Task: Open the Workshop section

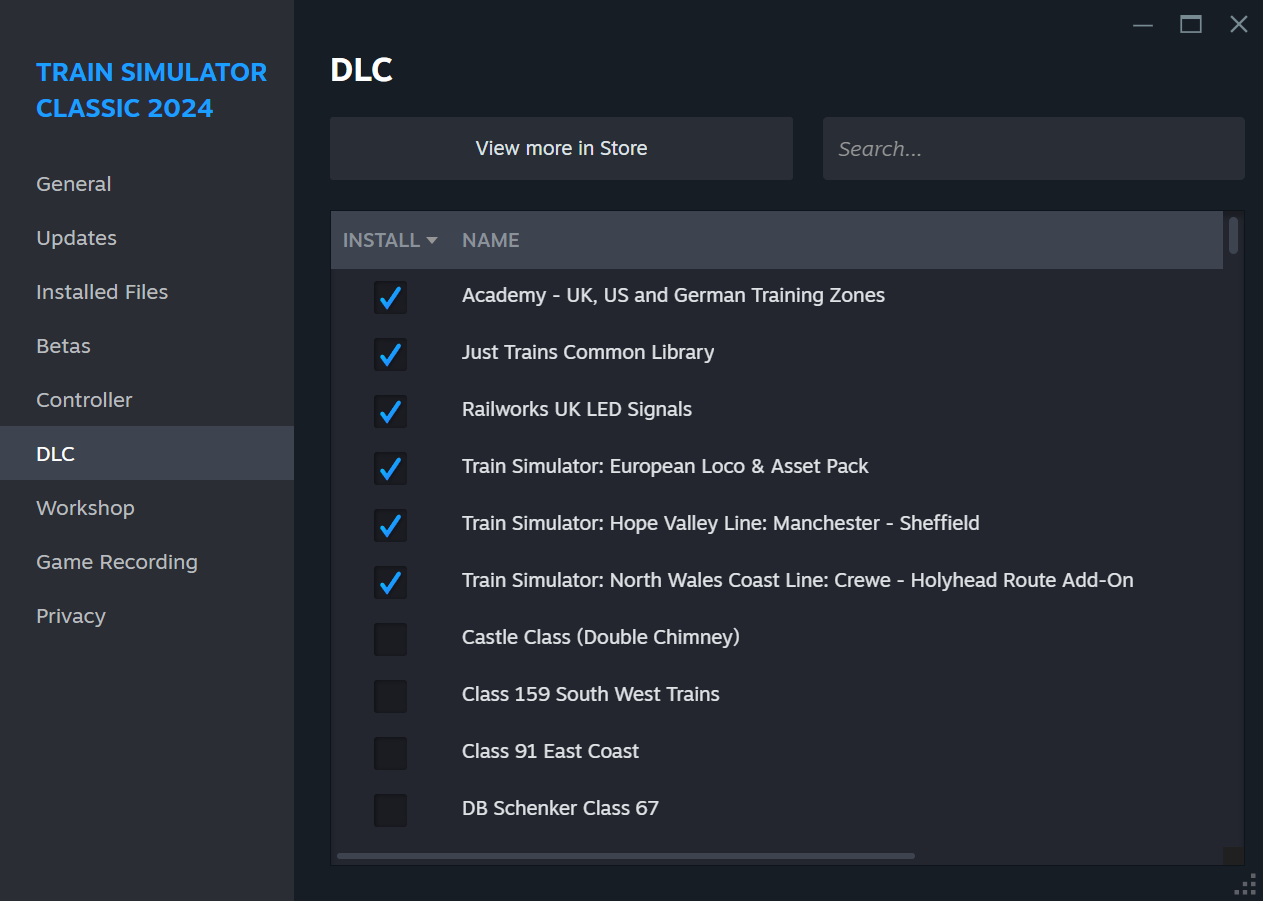Action: pyautogui.click(x=85, y=508)
